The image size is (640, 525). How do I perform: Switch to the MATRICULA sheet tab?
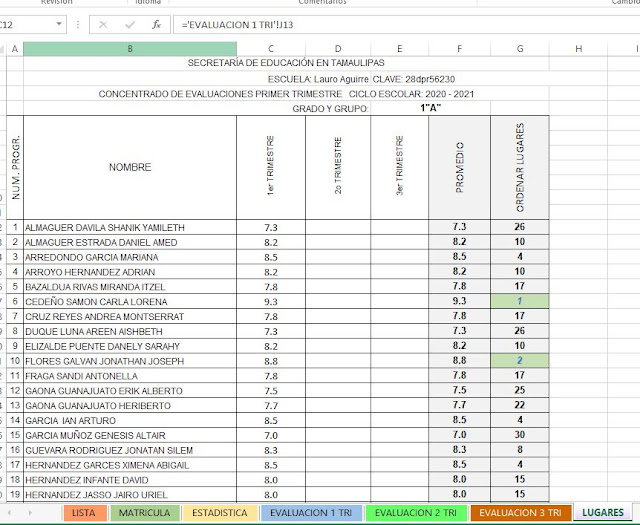coord(144,513)
